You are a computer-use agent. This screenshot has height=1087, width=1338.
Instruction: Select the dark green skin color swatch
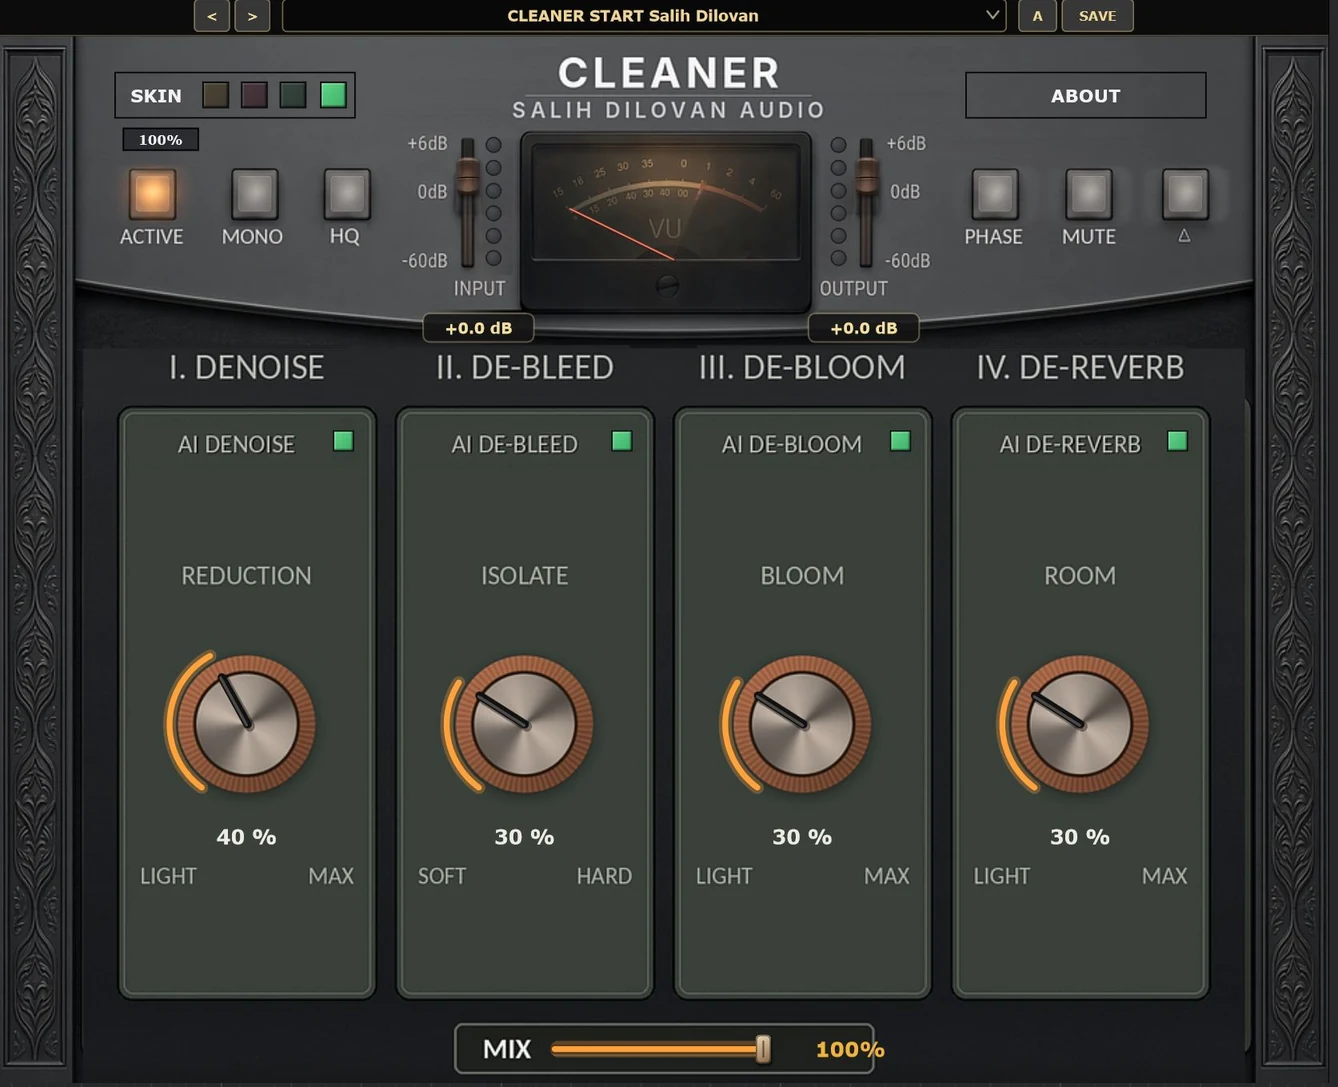coord(293,95)
